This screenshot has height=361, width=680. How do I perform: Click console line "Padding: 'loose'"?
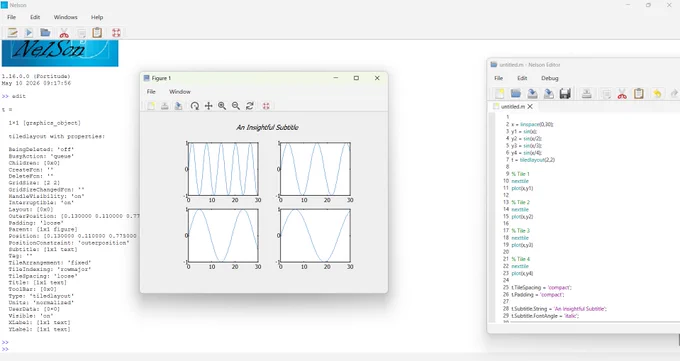[36, 223]
